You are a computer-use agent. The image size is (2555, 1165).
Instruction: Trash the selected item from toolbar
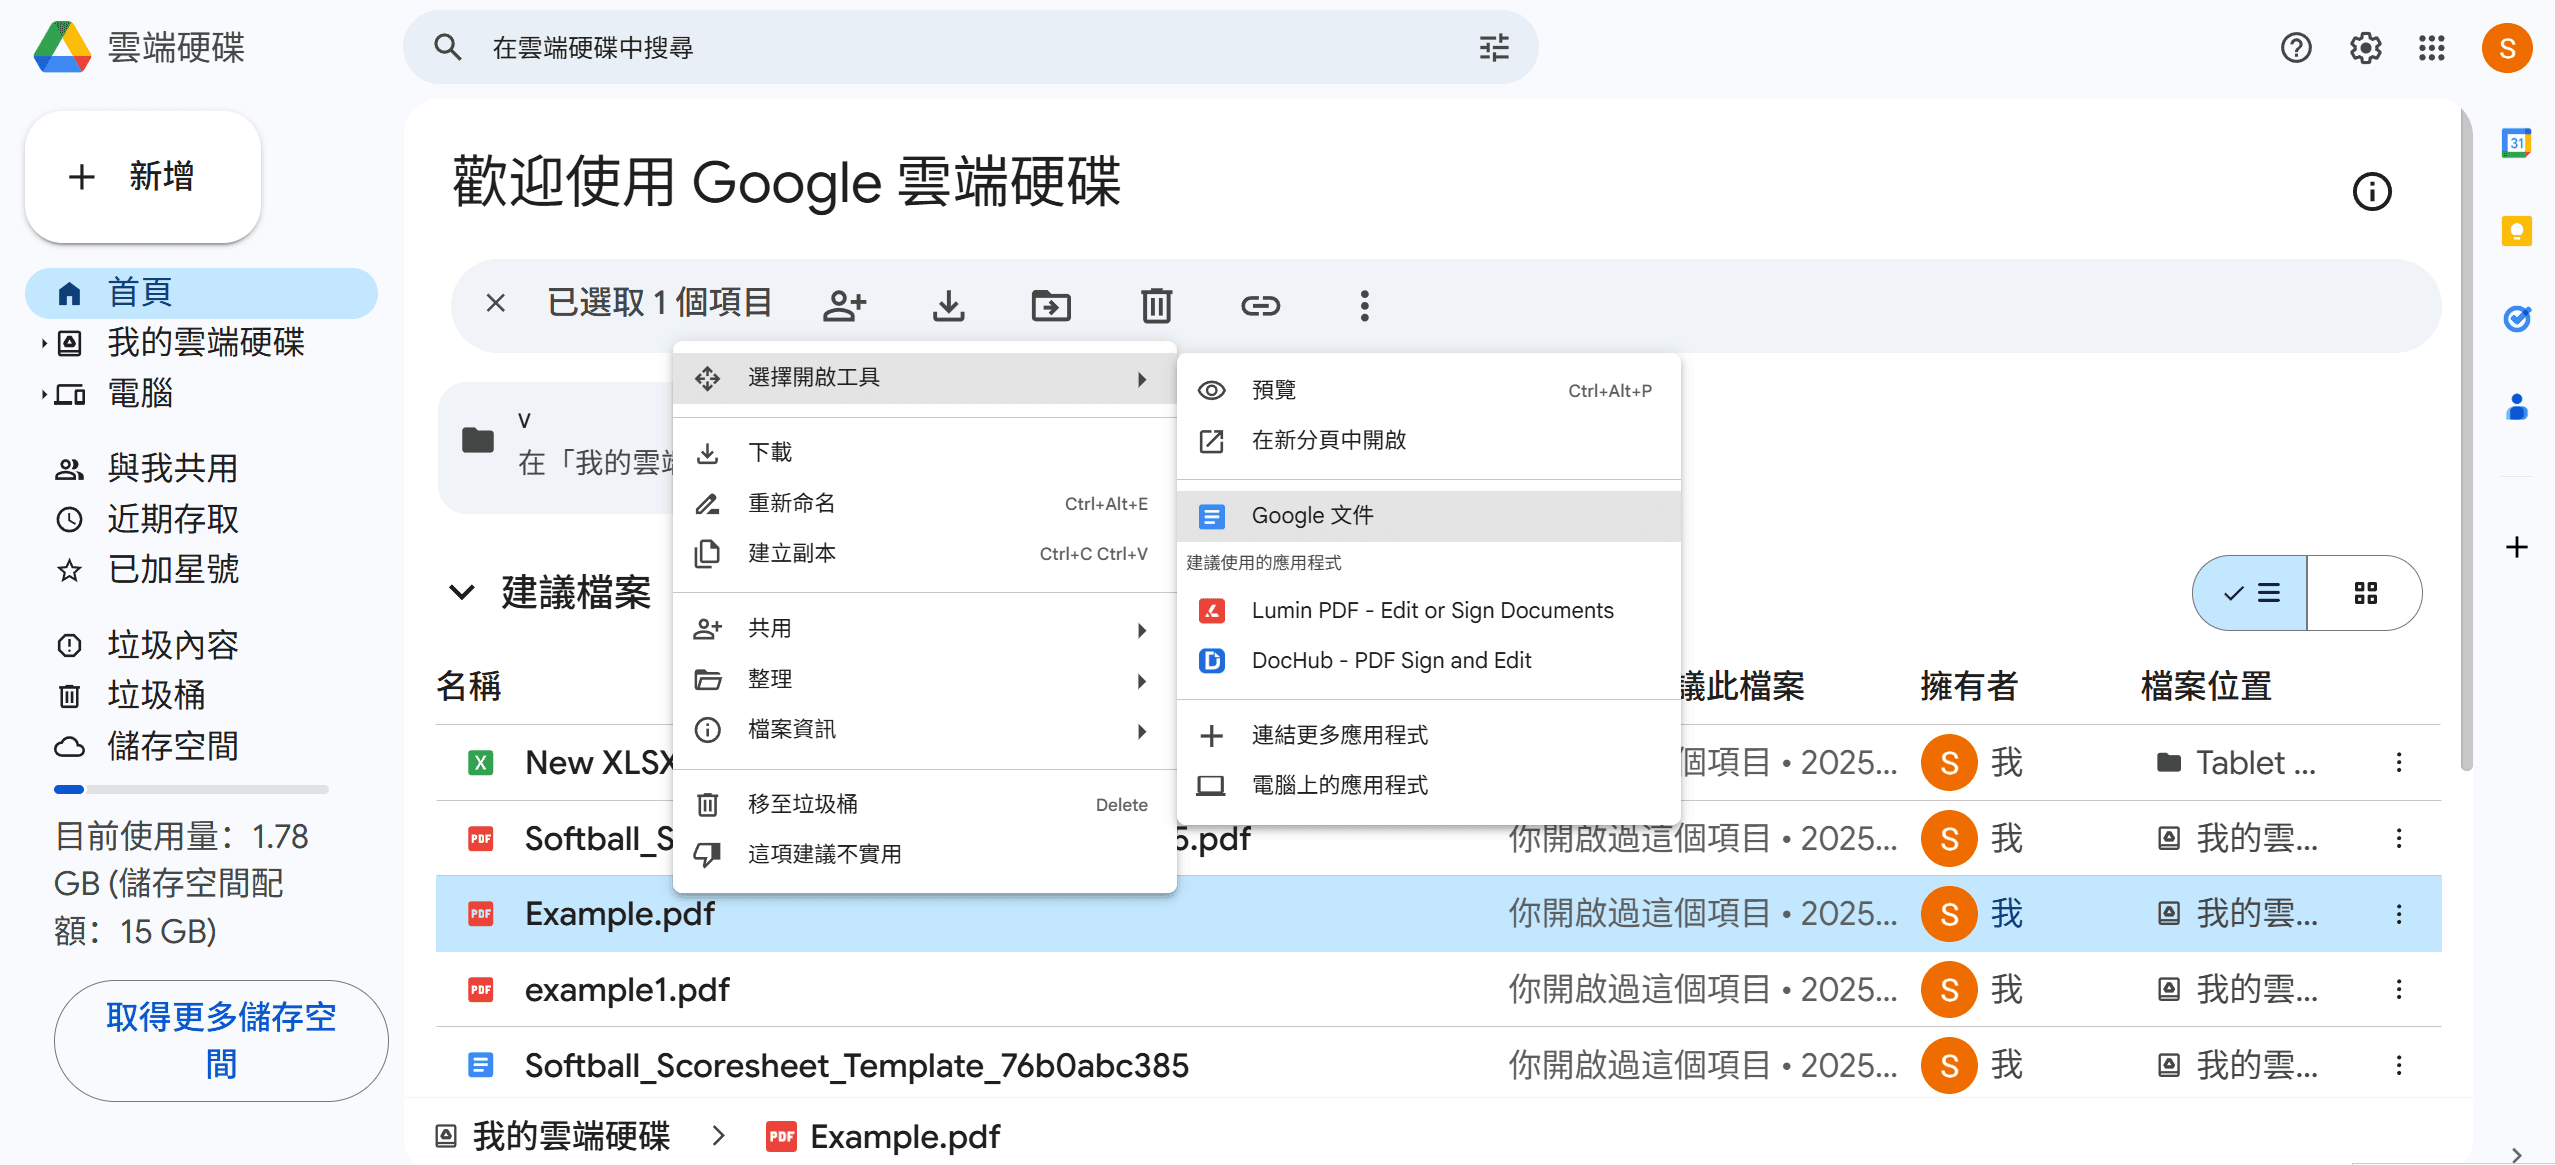(1156, 305)
